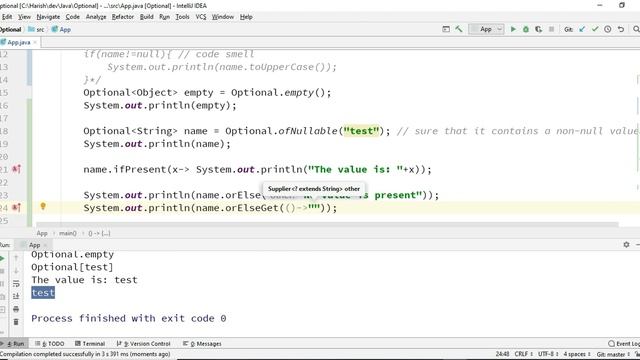The image size is (640, 360).
Task: Open Search Everywhere magnifier icon
Action: click(636, 29)
